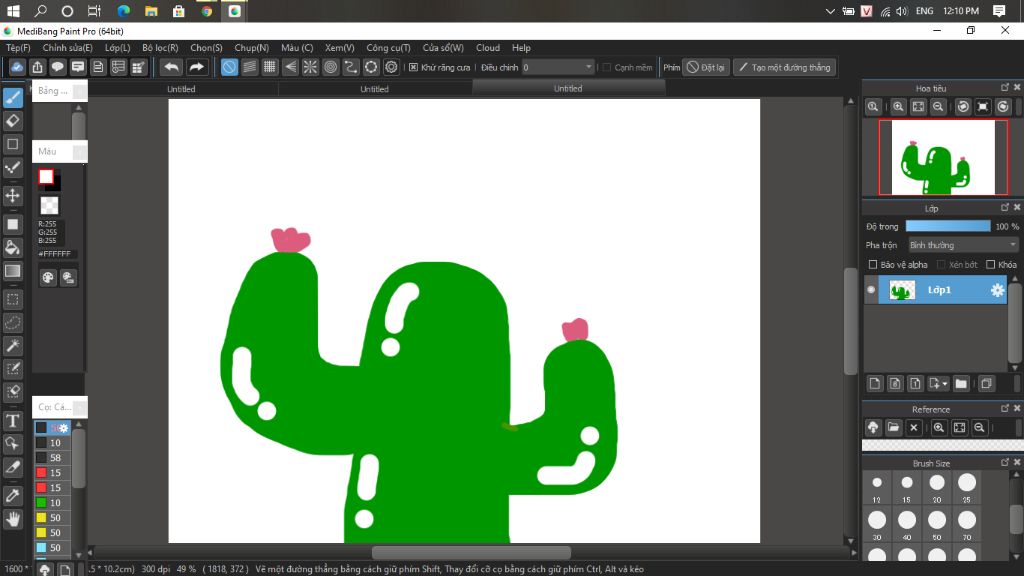Click the transparent color swatch
The width and height of the screenshot is (1024, 576).
tap(49, 205)
